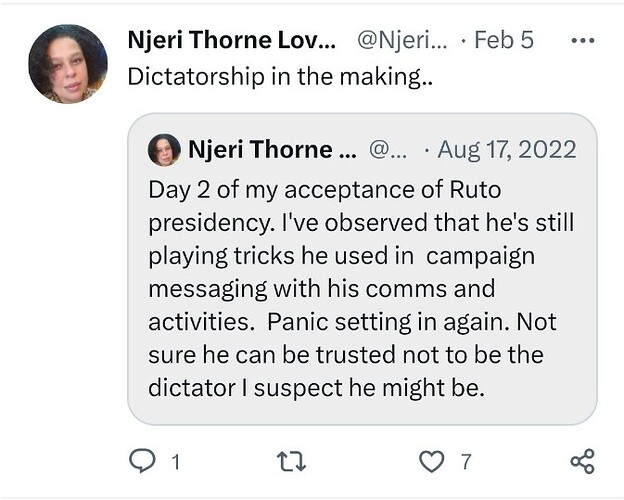This screenshot has width=624, height=500.
Task: Click the reply count "1"
Action: (176, 462)
